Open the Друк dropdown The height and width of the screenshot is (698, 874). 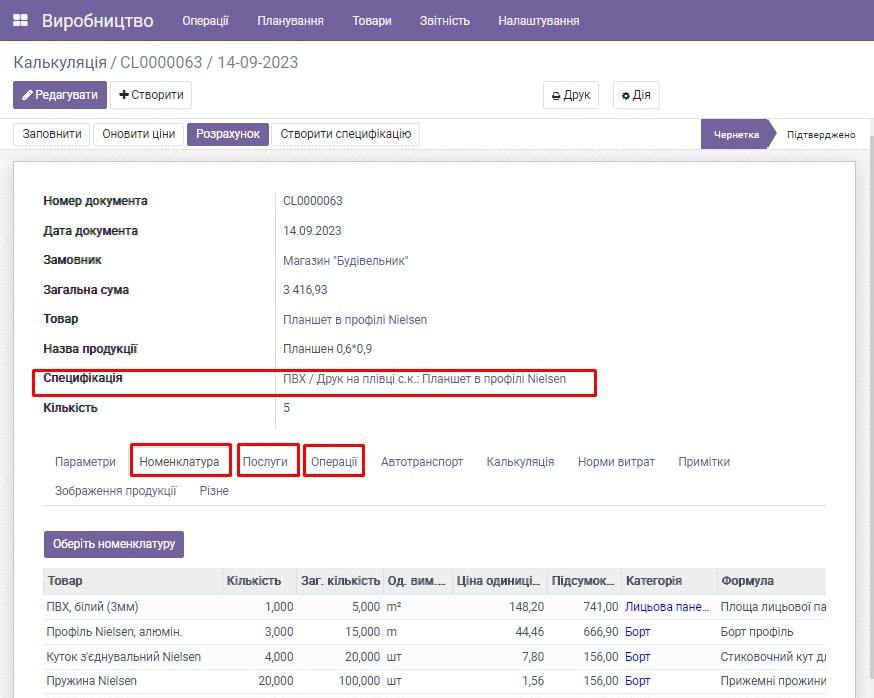coord(571,95)
